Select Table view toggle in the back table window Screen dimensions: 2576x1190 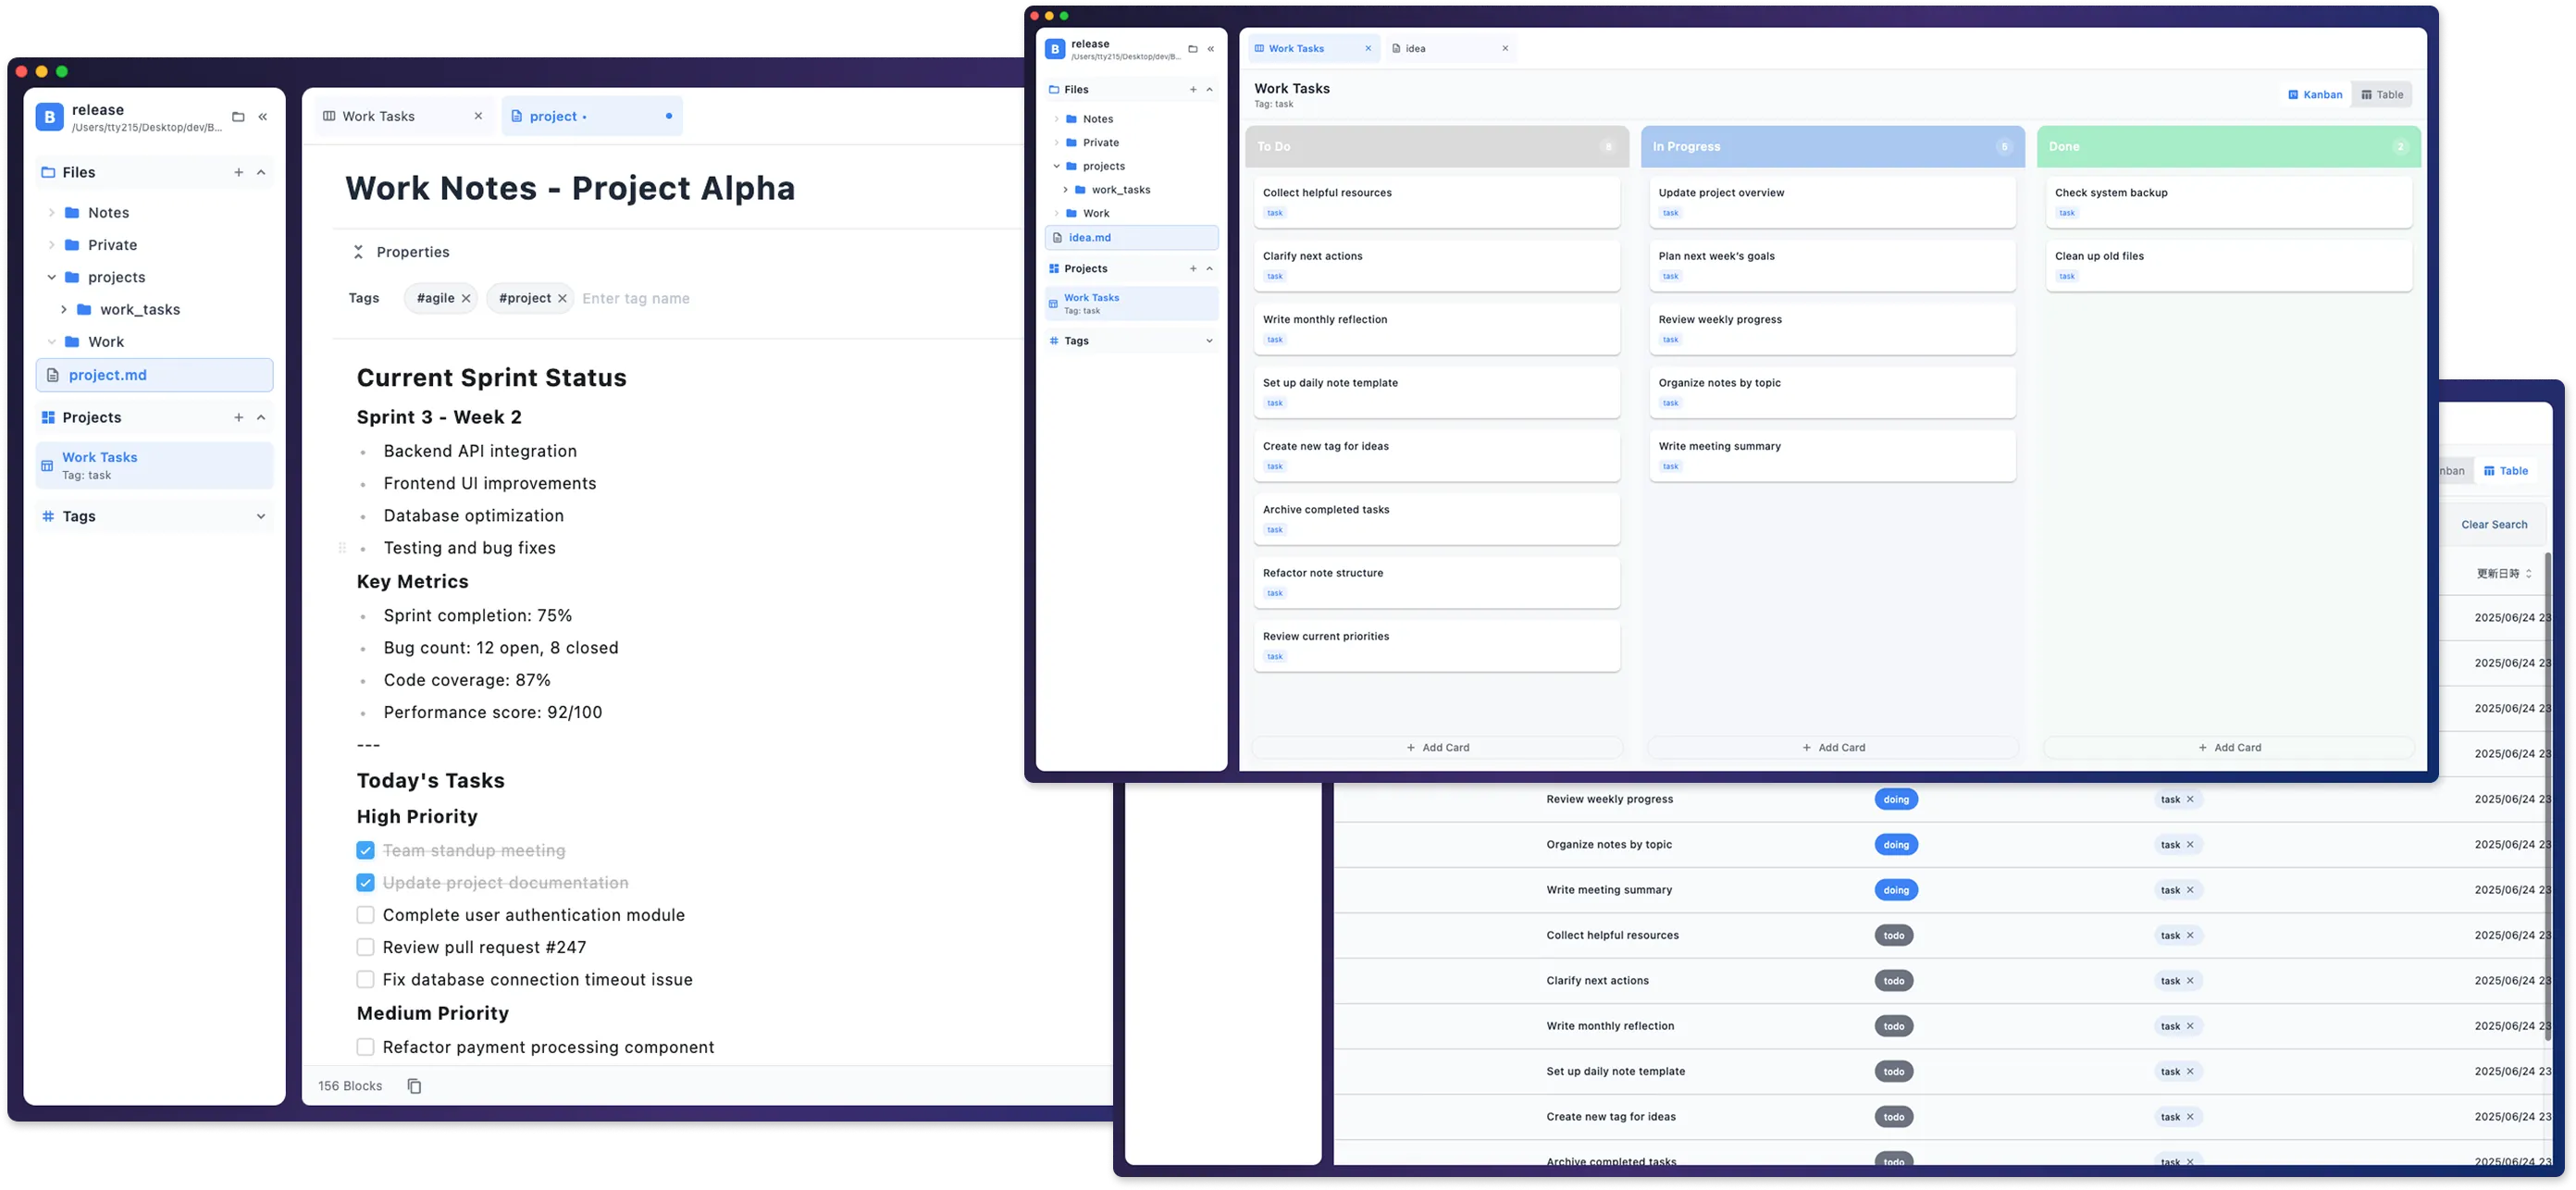click(2505, 471)
